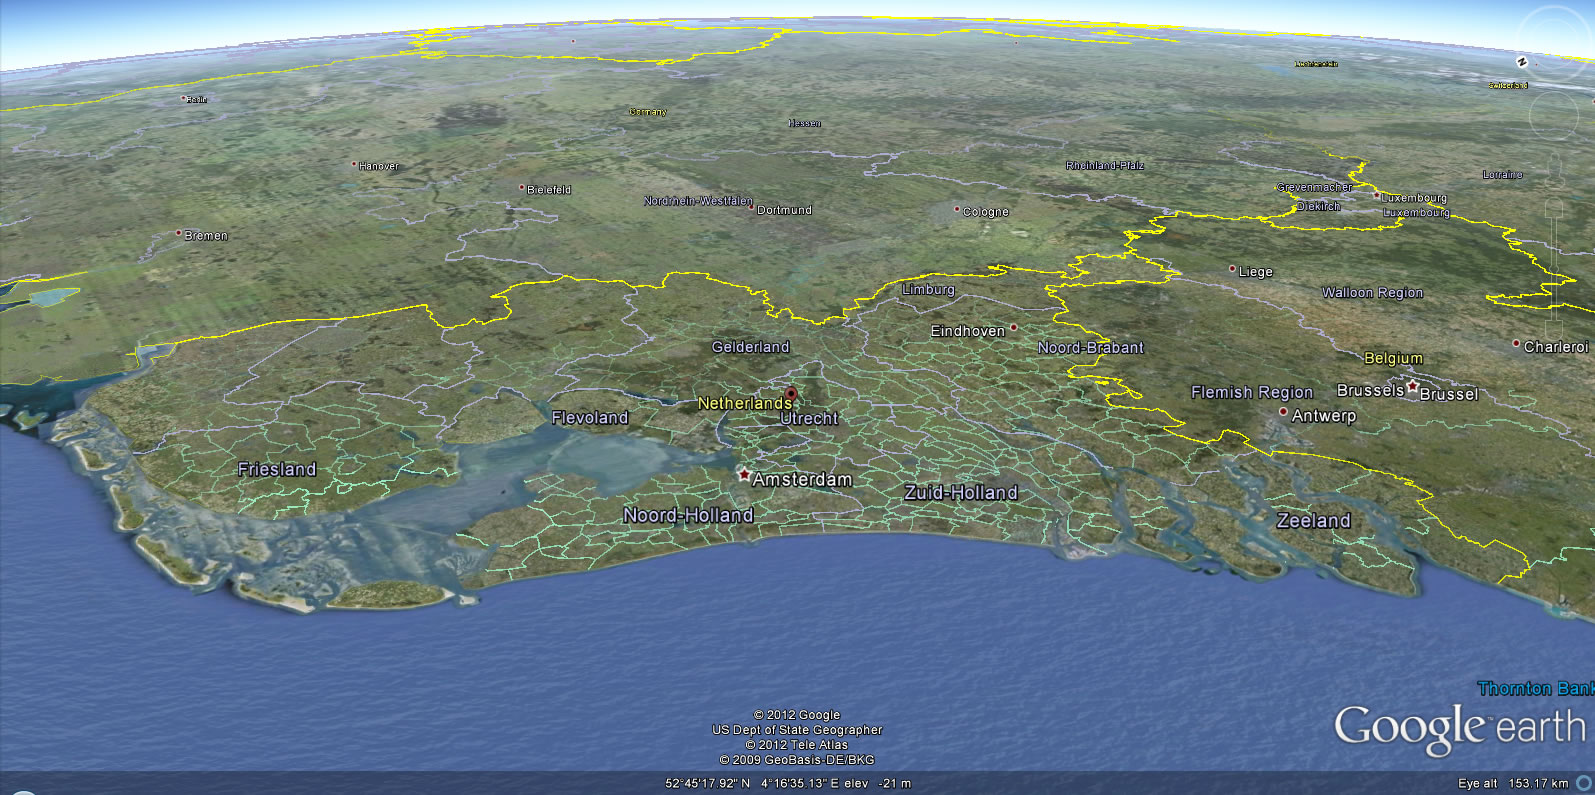The height and width of the screenshot is (795, 1595).
Task: Click the Zeeland province label
Action: point(1313,520)
